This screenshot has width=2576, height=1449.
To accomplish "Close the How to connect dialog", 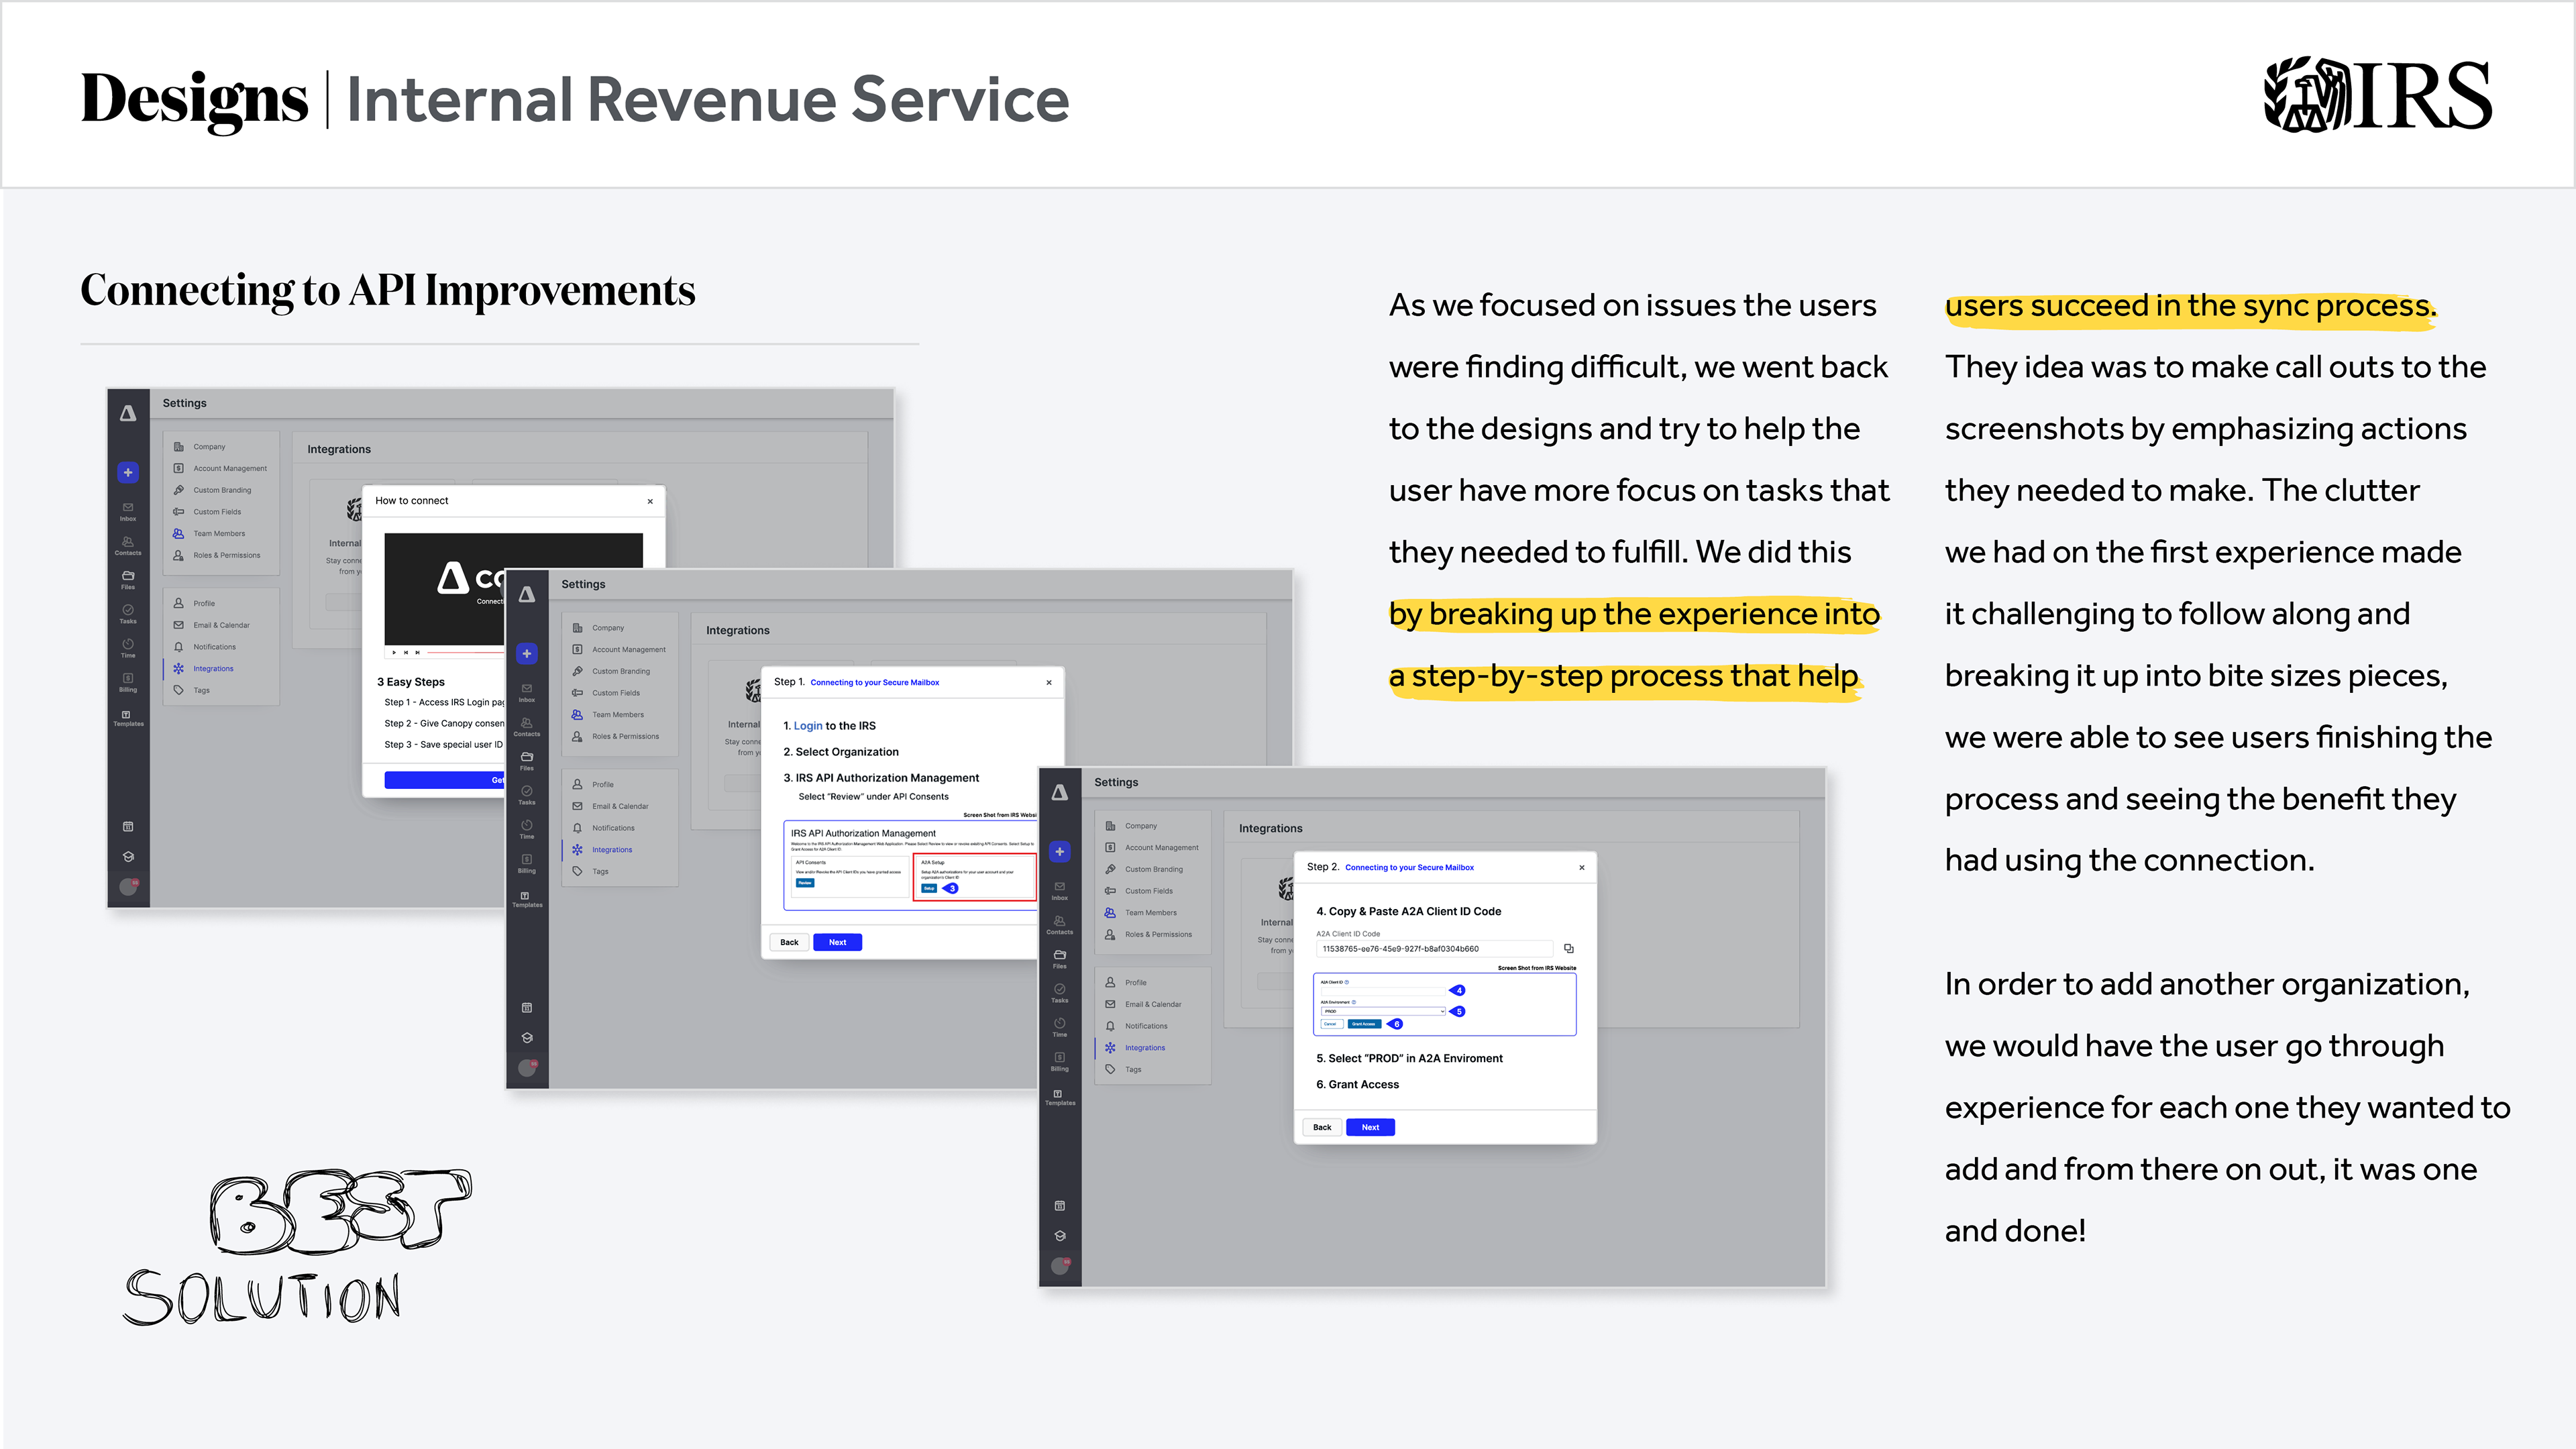I will (x=650, y=501).
